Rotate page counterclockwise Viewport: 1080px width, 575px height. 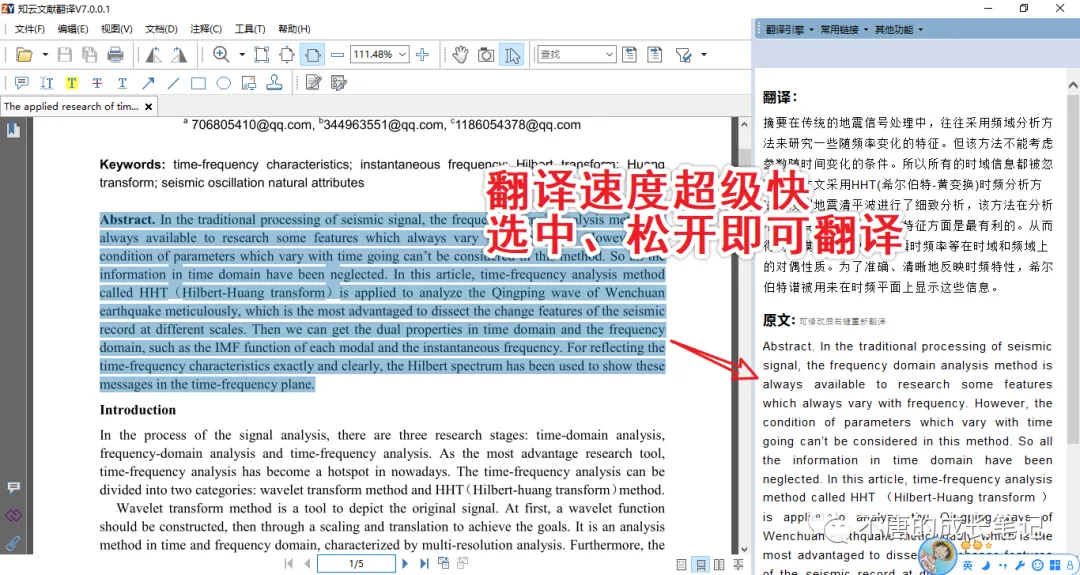pyautogui.click(x=154, y=54)
